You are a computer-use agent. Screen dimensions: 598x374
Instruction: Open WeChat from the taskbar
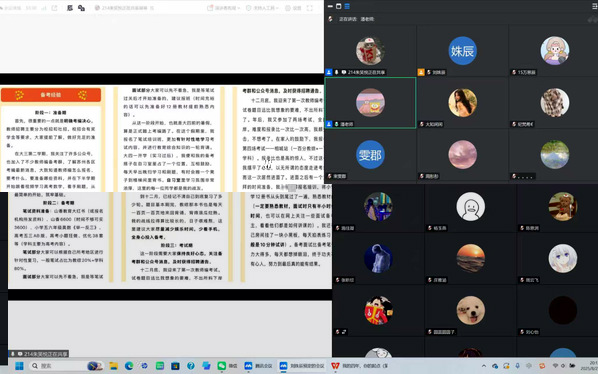click(x=227, y=366)
